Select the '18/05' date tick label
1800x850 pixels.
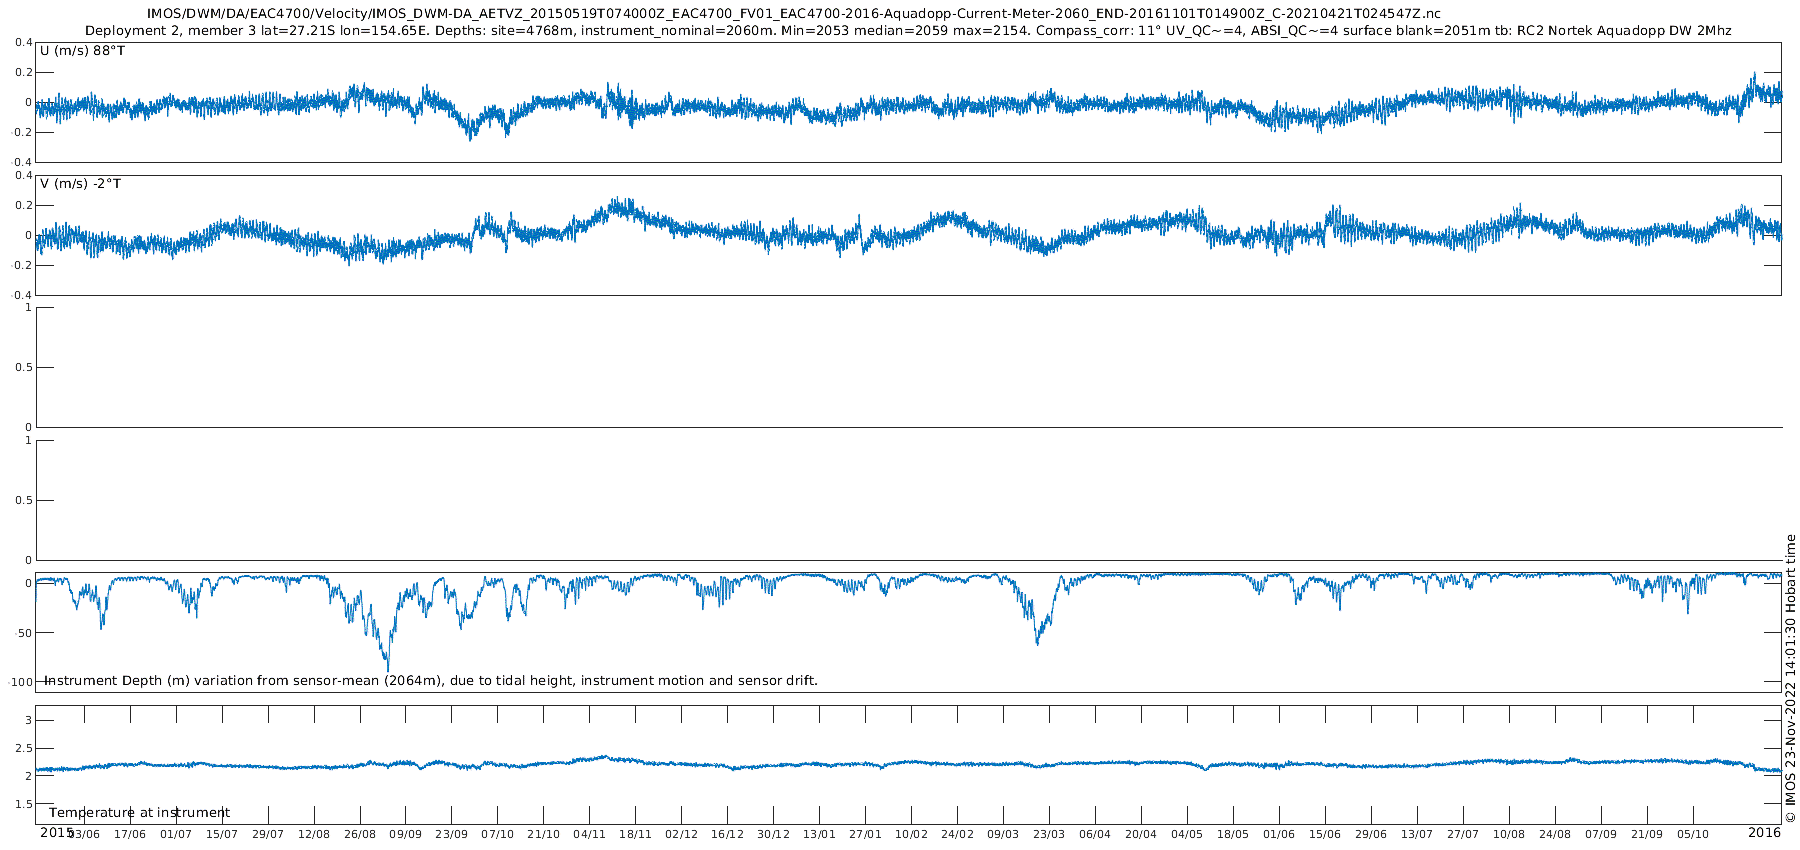click(1234, 834)
